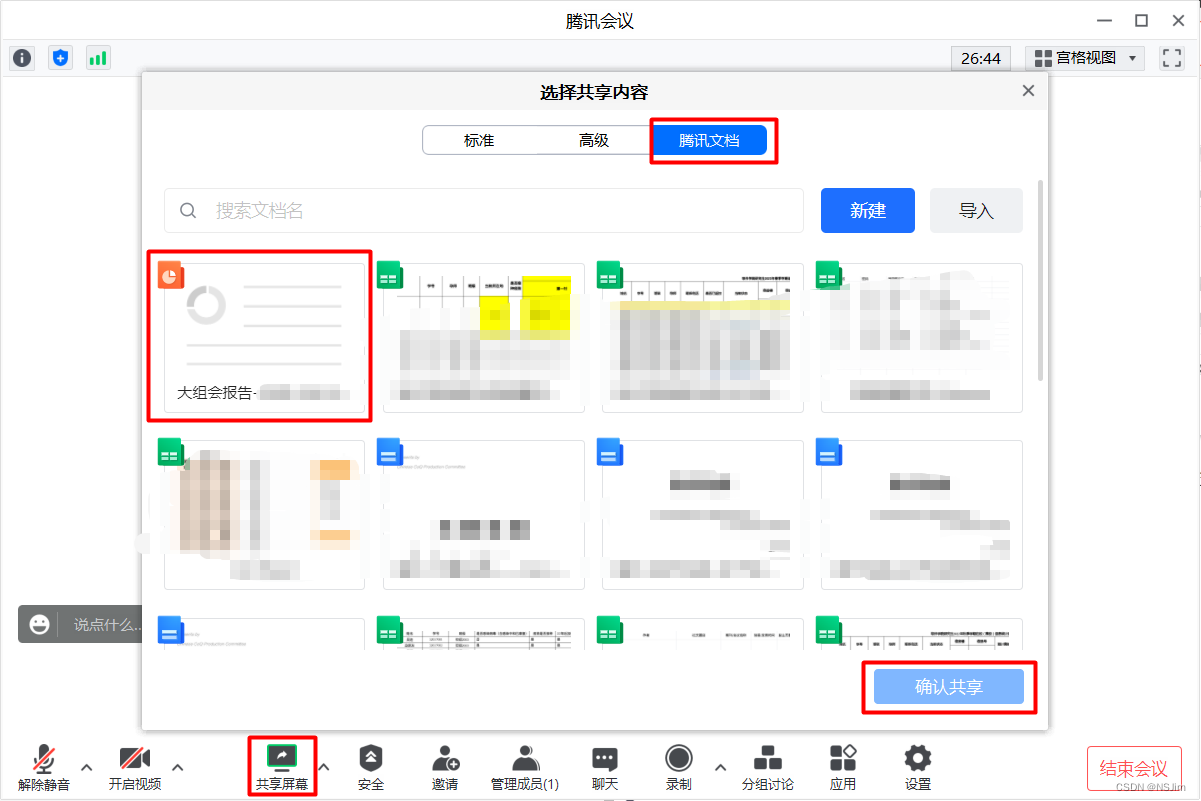
Task: Select the 大组会报告 presentation thumbnail
Action: coord(264,337)
